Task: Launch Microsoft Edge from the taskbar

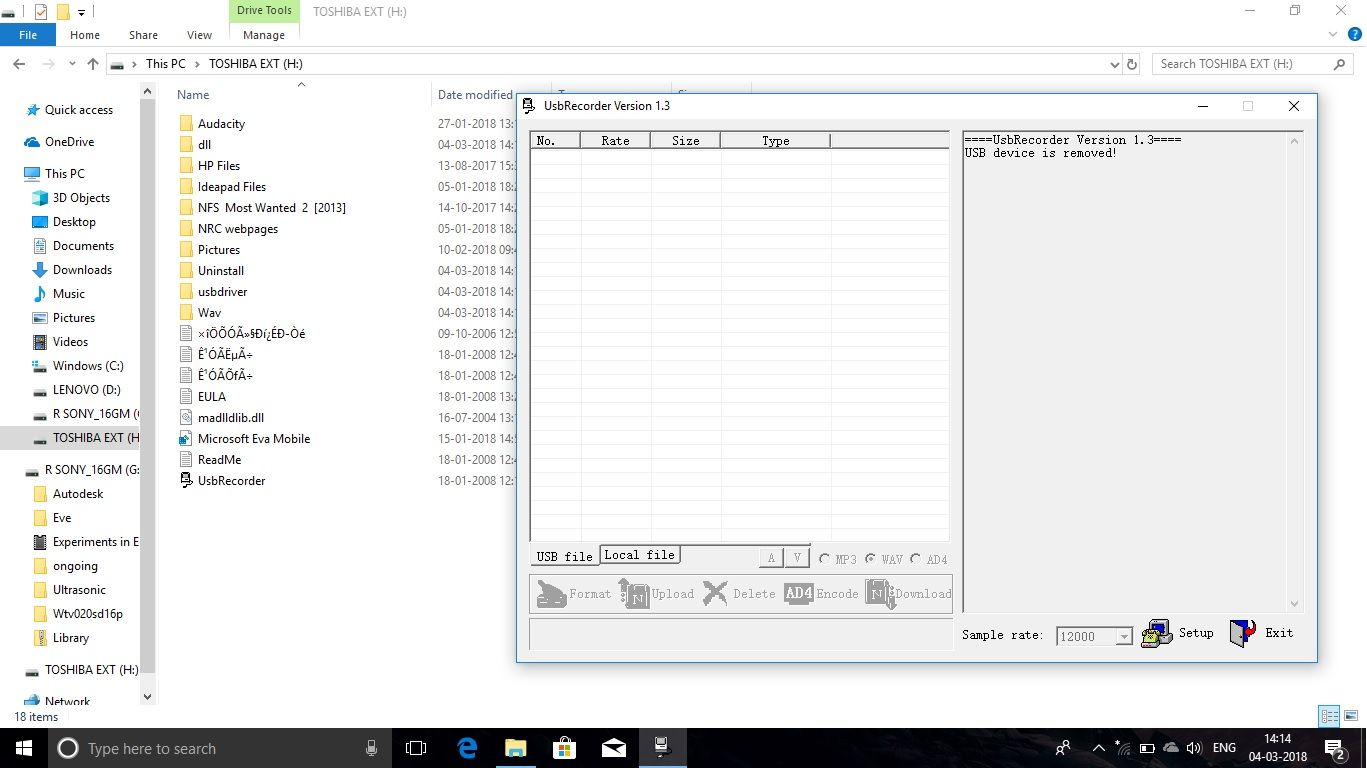Action: click(467, 748)
